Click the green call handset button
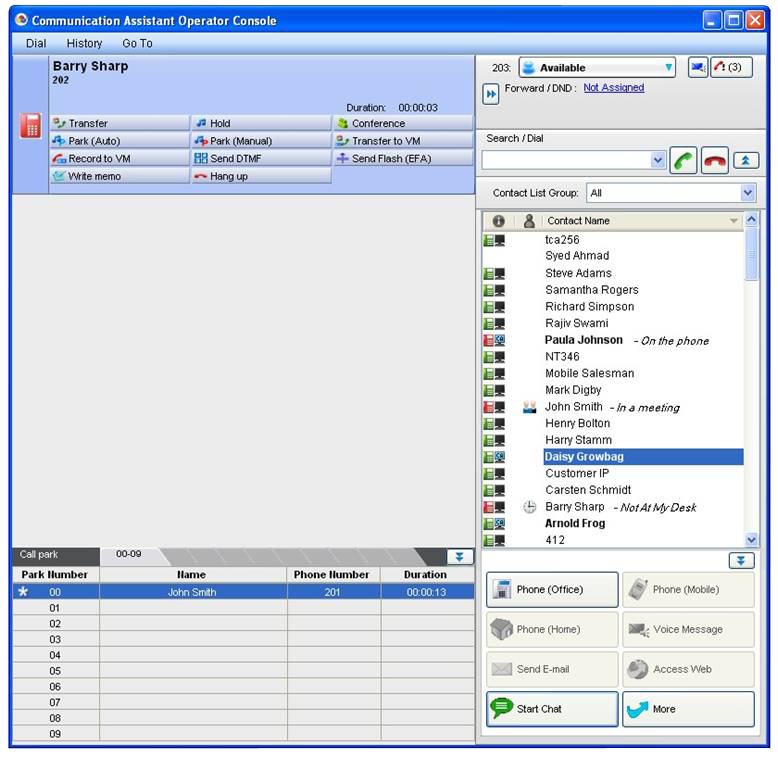This screenshot has width=778, height=758. click(683, 160)
